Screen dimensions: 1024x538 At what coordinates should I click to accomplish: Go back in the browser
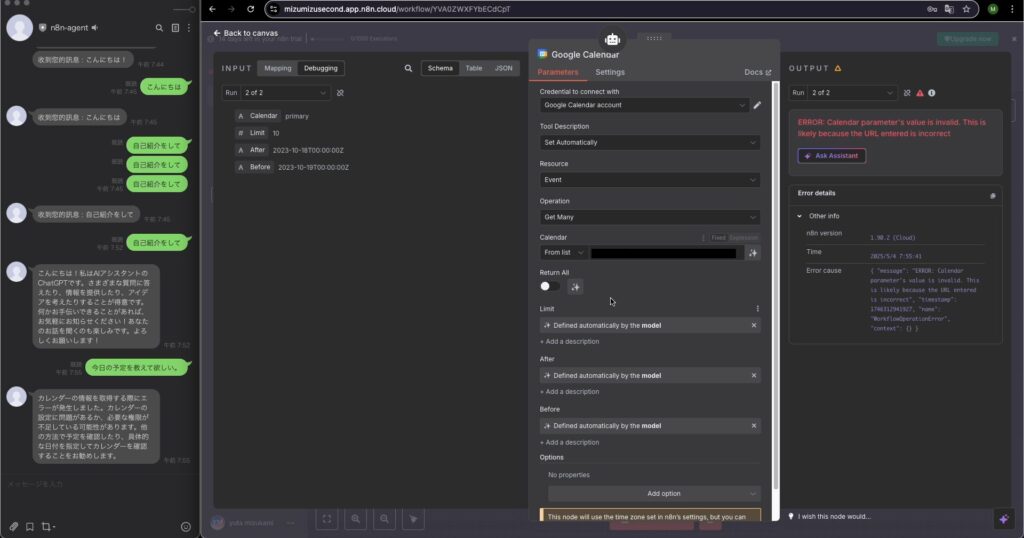[x=212, y=9]
